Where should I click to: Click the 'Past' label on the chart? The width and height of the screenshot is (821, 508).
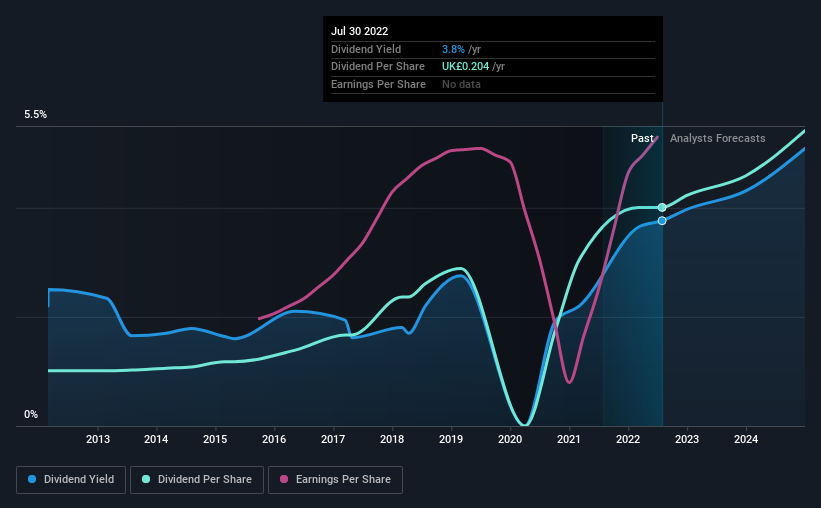(642, 138)
